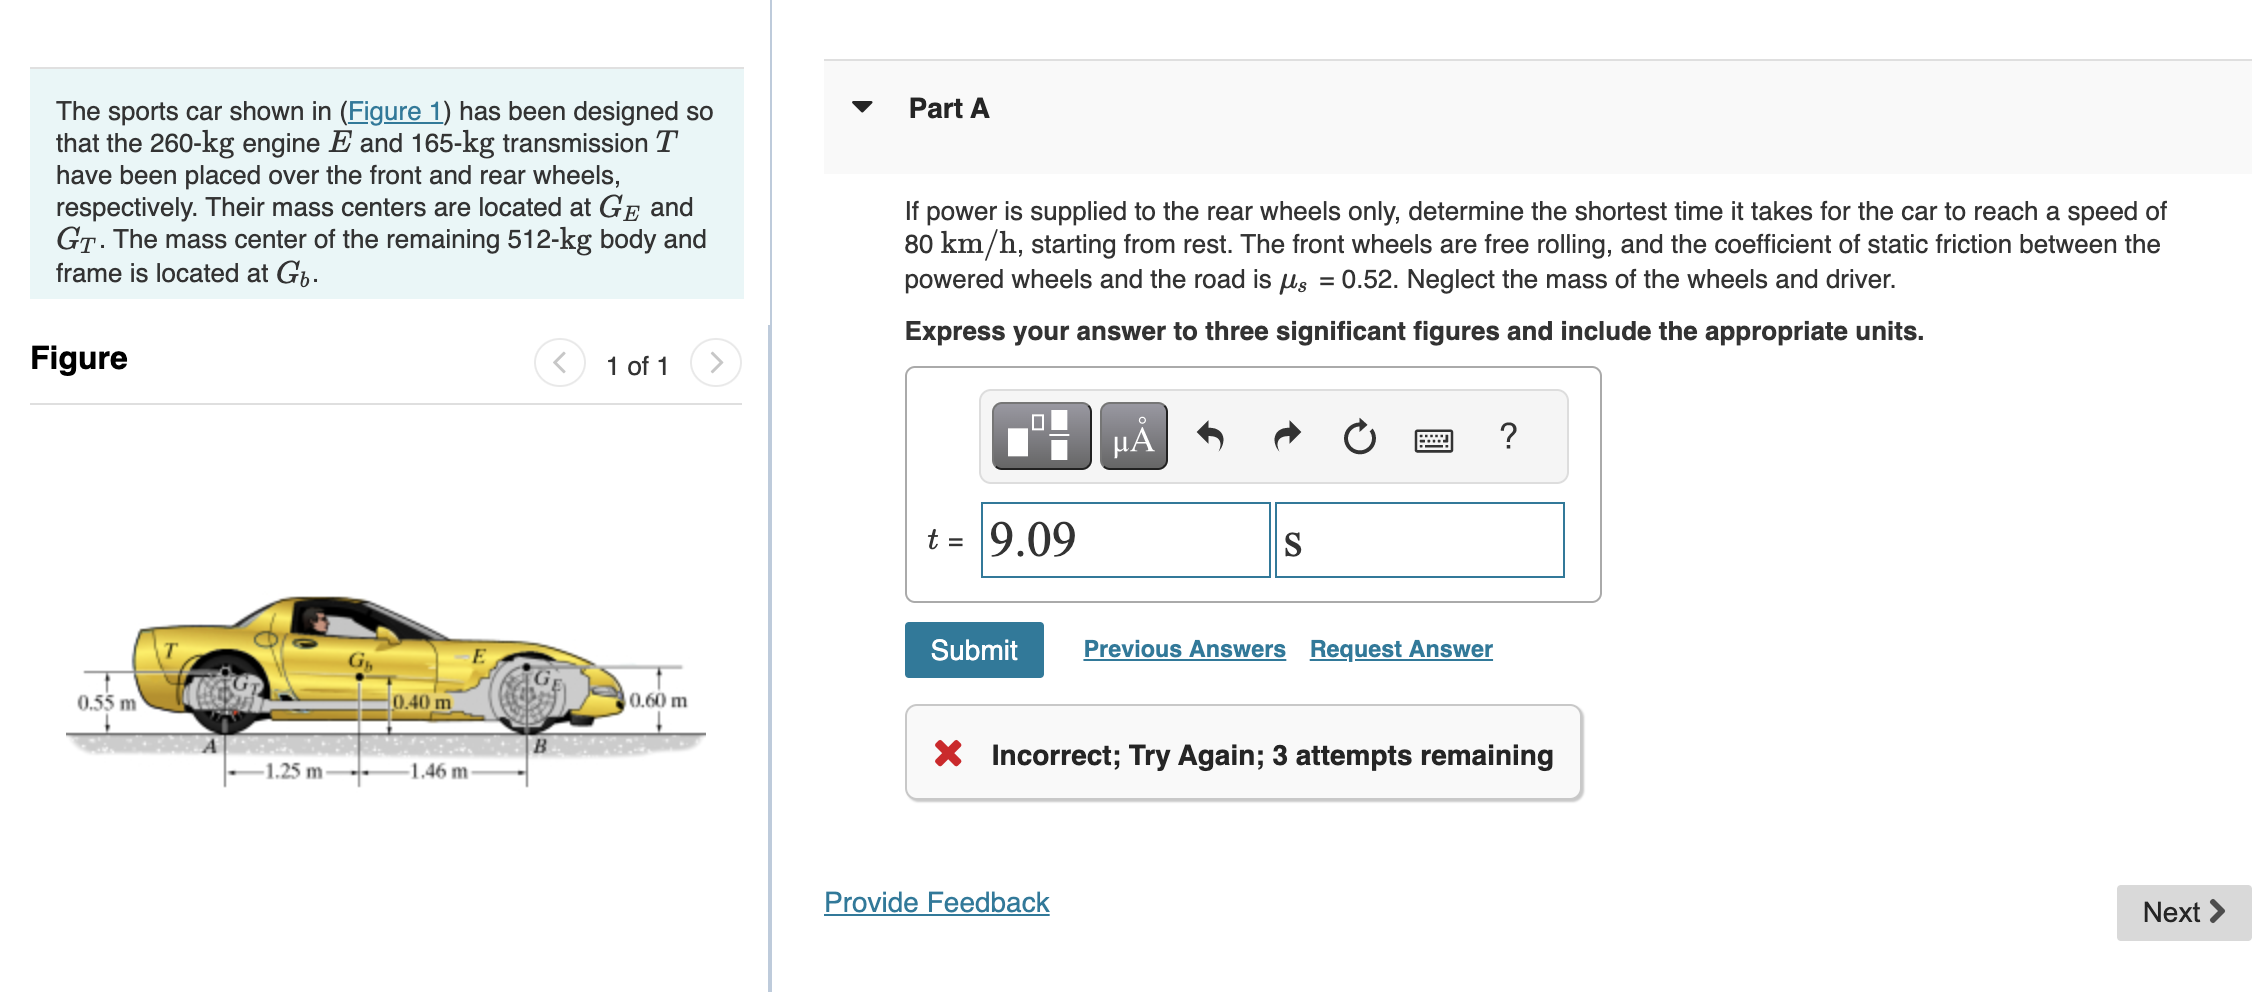Submit the answer

972,649
